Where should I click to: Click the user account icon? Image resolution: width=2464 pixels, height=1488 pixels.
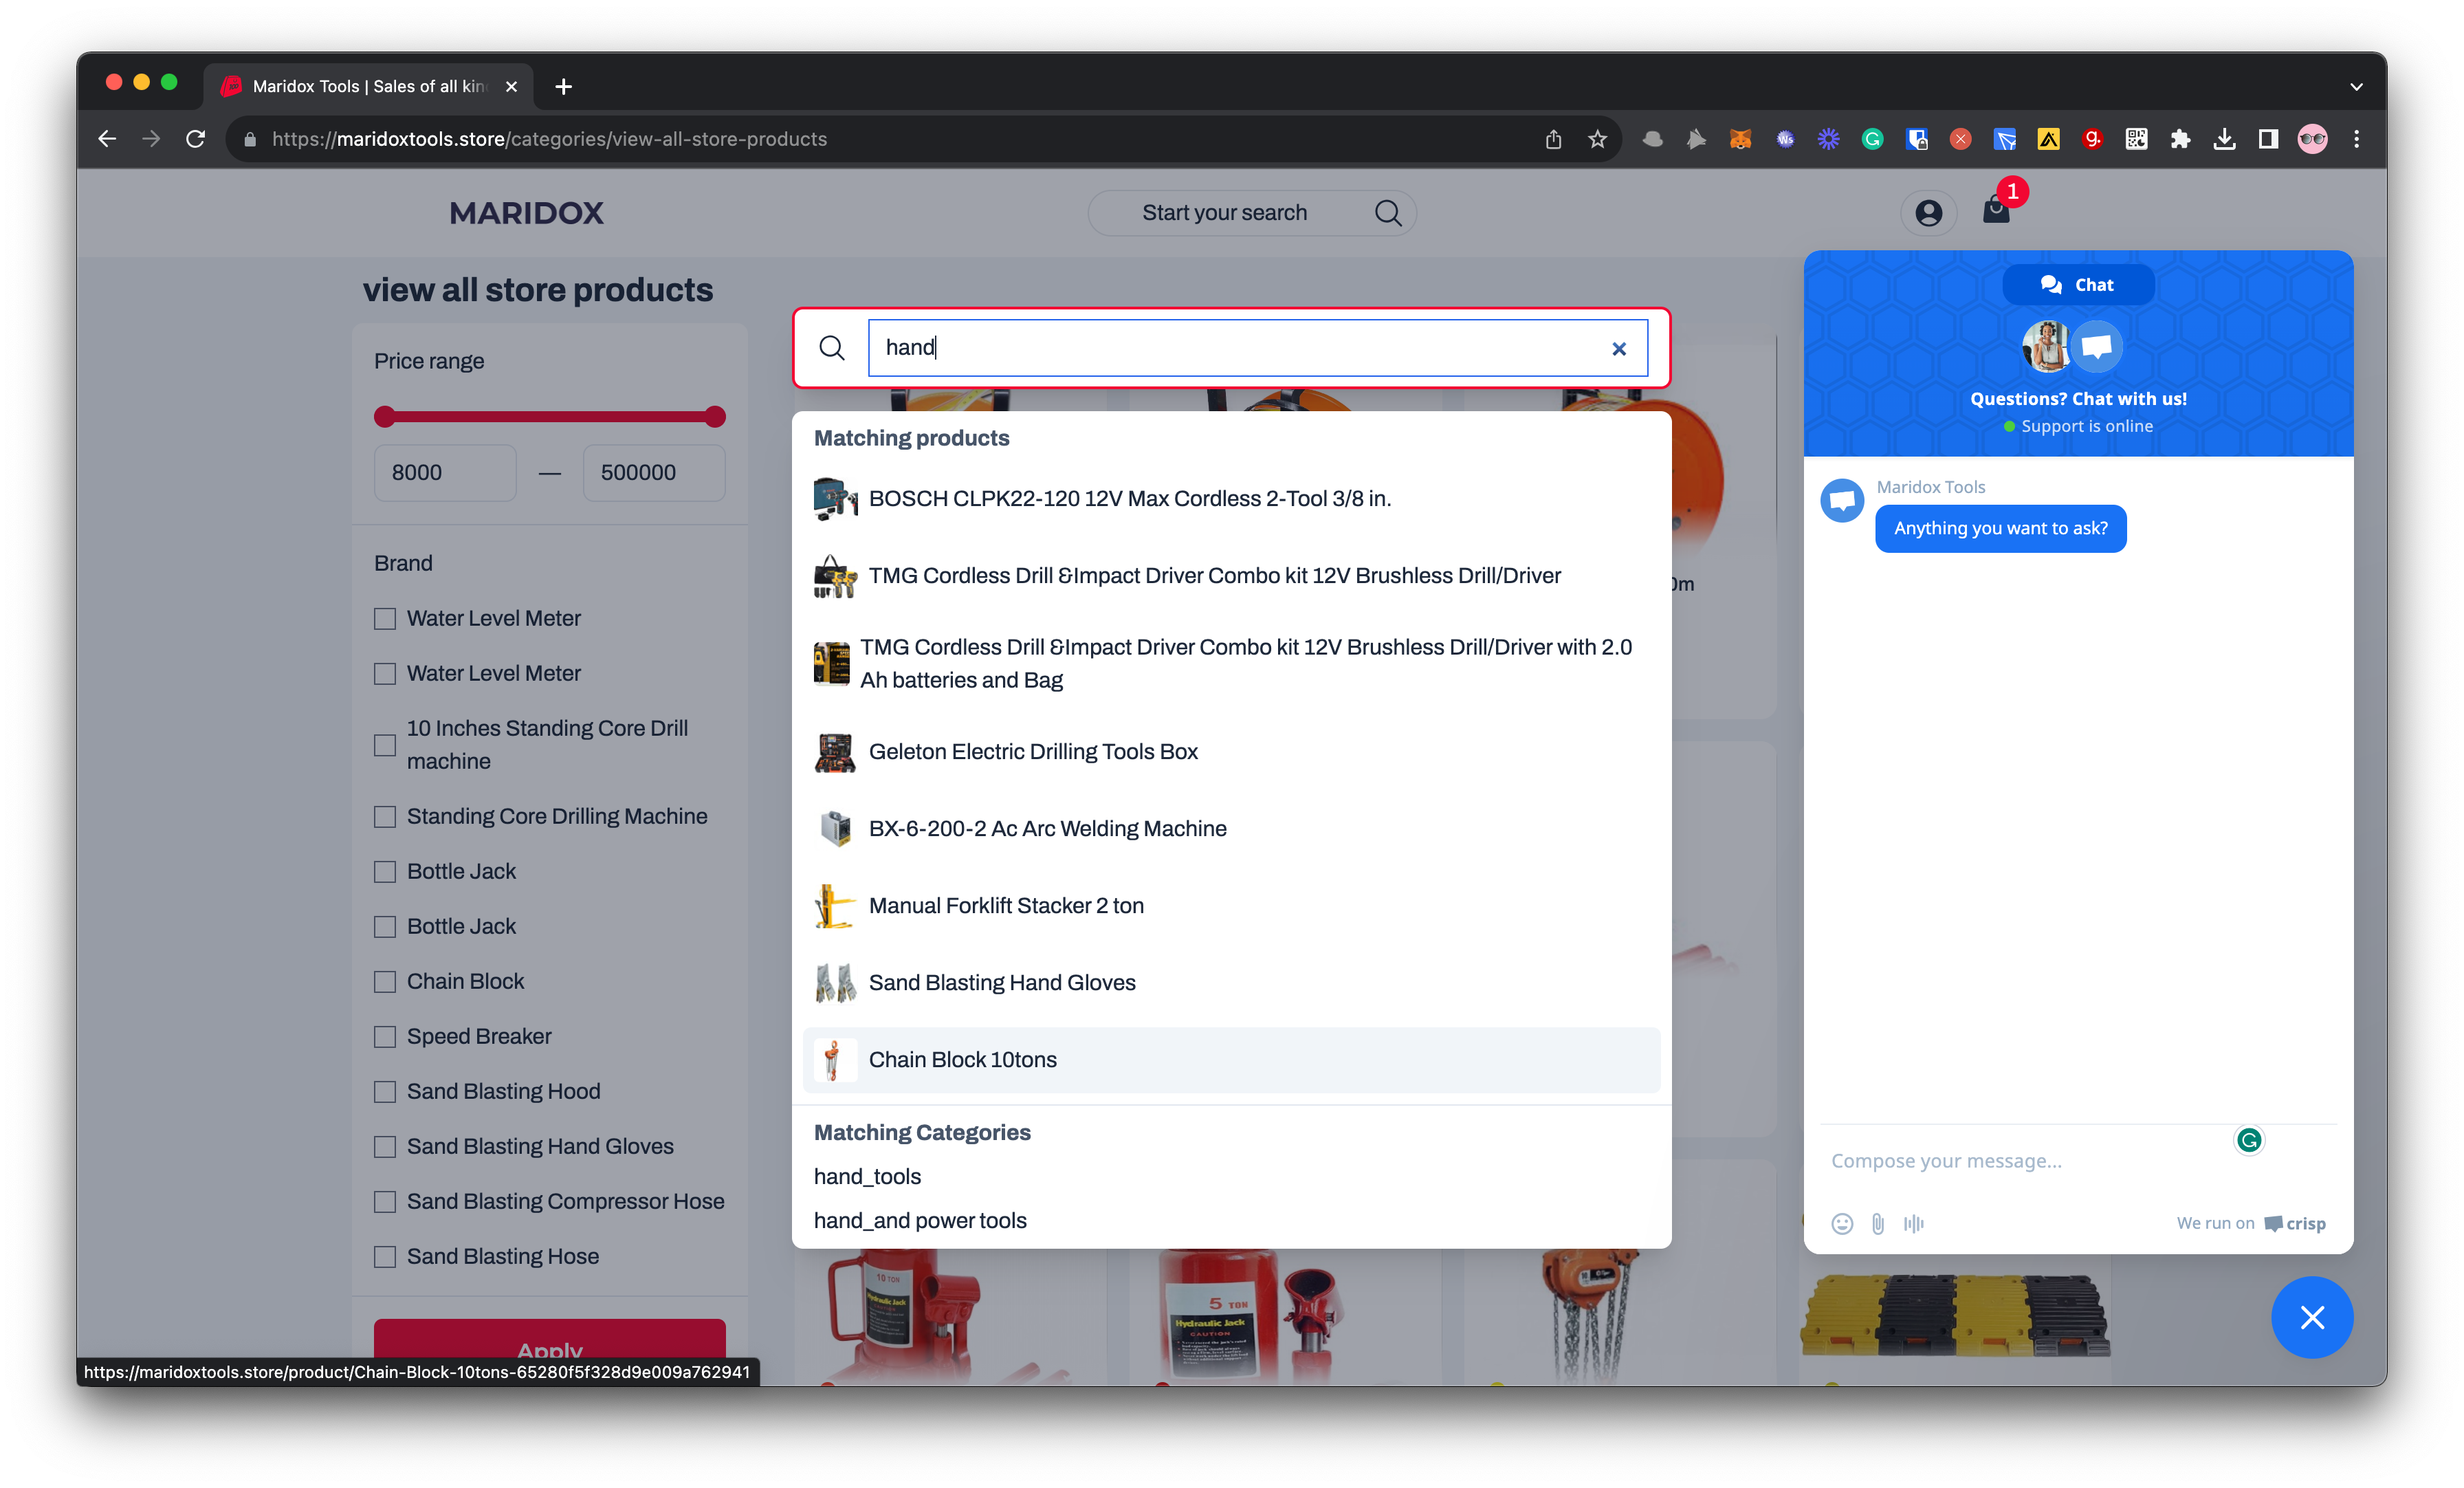point(1928,213)
